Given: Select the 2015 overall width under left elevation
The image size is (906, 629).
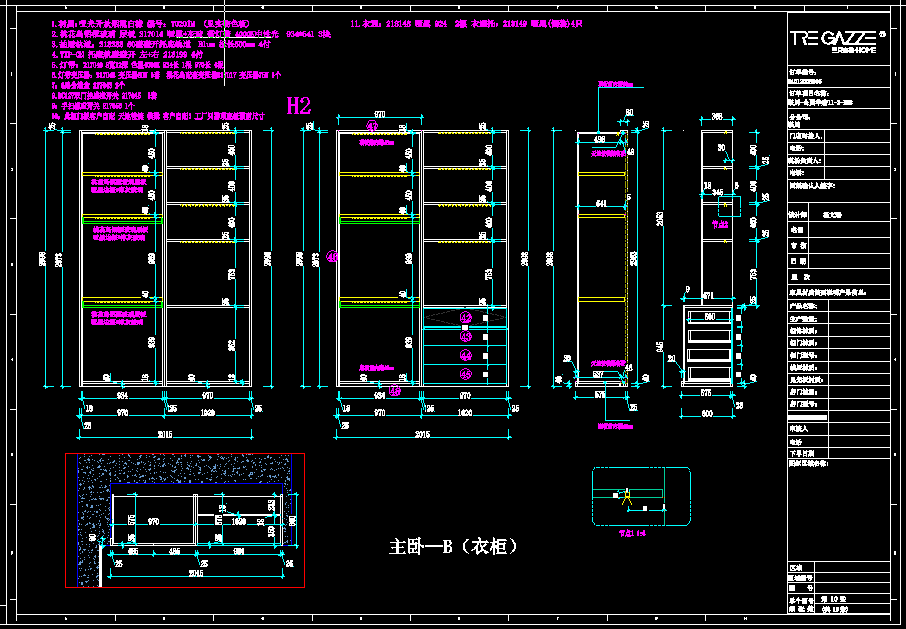Looking at the screenshot, I should (165, 434).
